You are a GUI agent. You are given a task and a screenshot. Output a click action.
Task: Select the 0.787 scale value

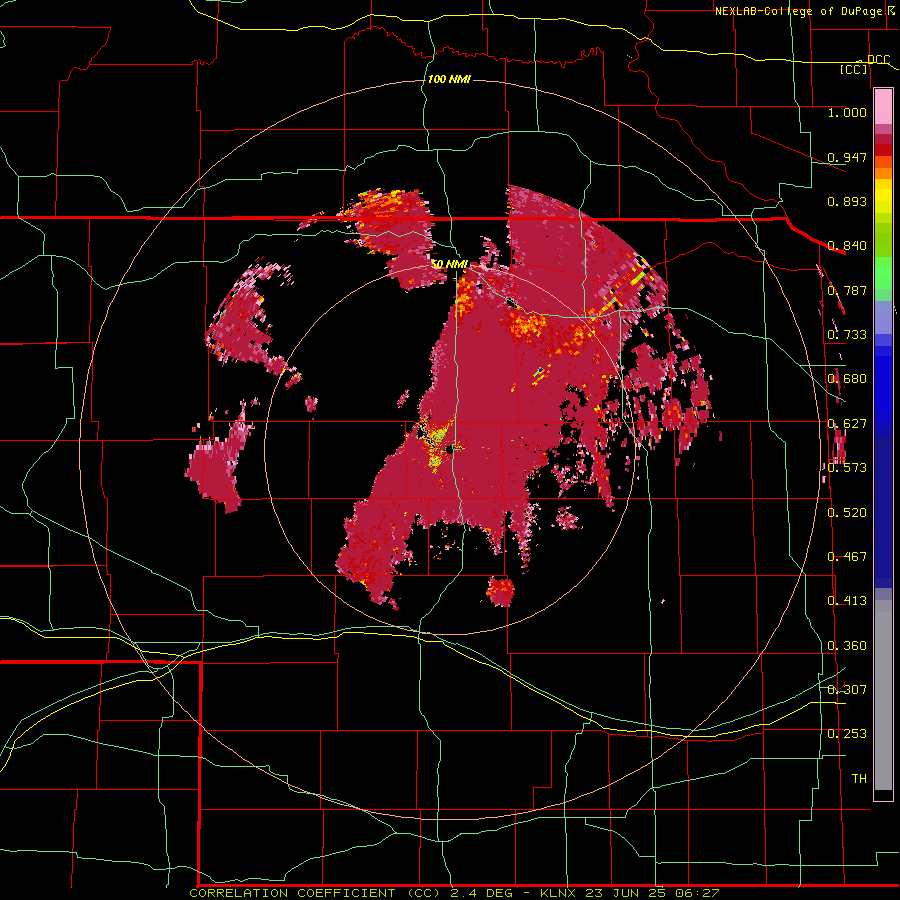point(847,290)
